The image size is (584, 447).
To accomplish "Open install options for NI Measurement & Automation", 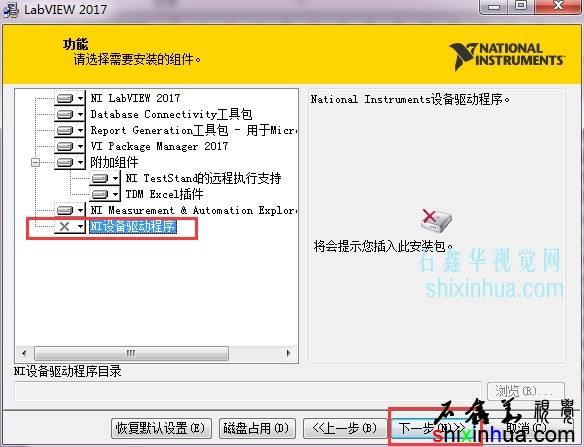I will click(80, 210).
